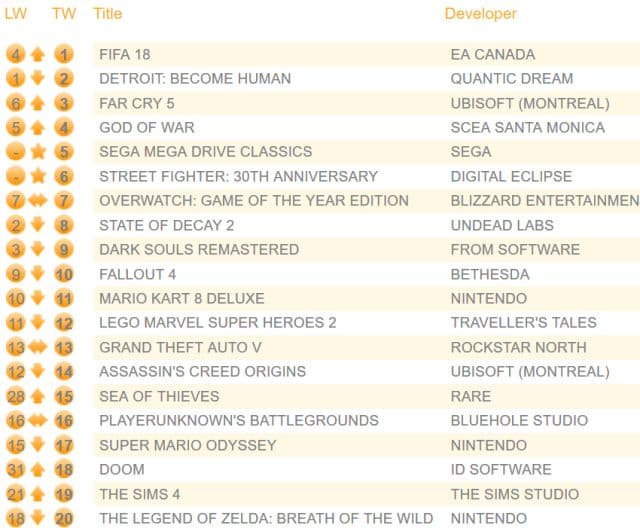
Task: Open the God of War entry
Action: 147,128
